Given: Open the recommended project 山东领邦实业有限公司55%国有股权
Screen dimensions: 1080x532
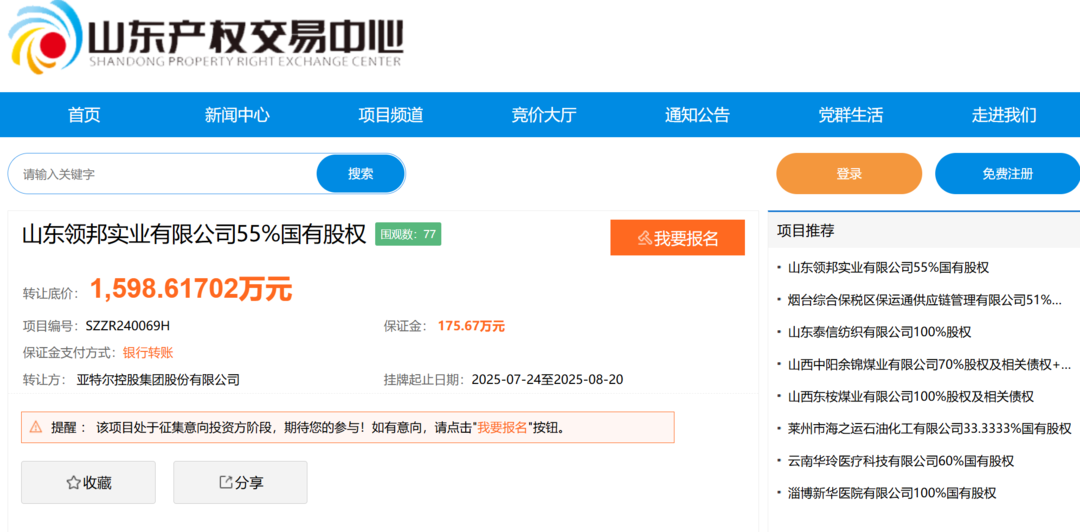Looking at the screenshot, I should 889,267.
